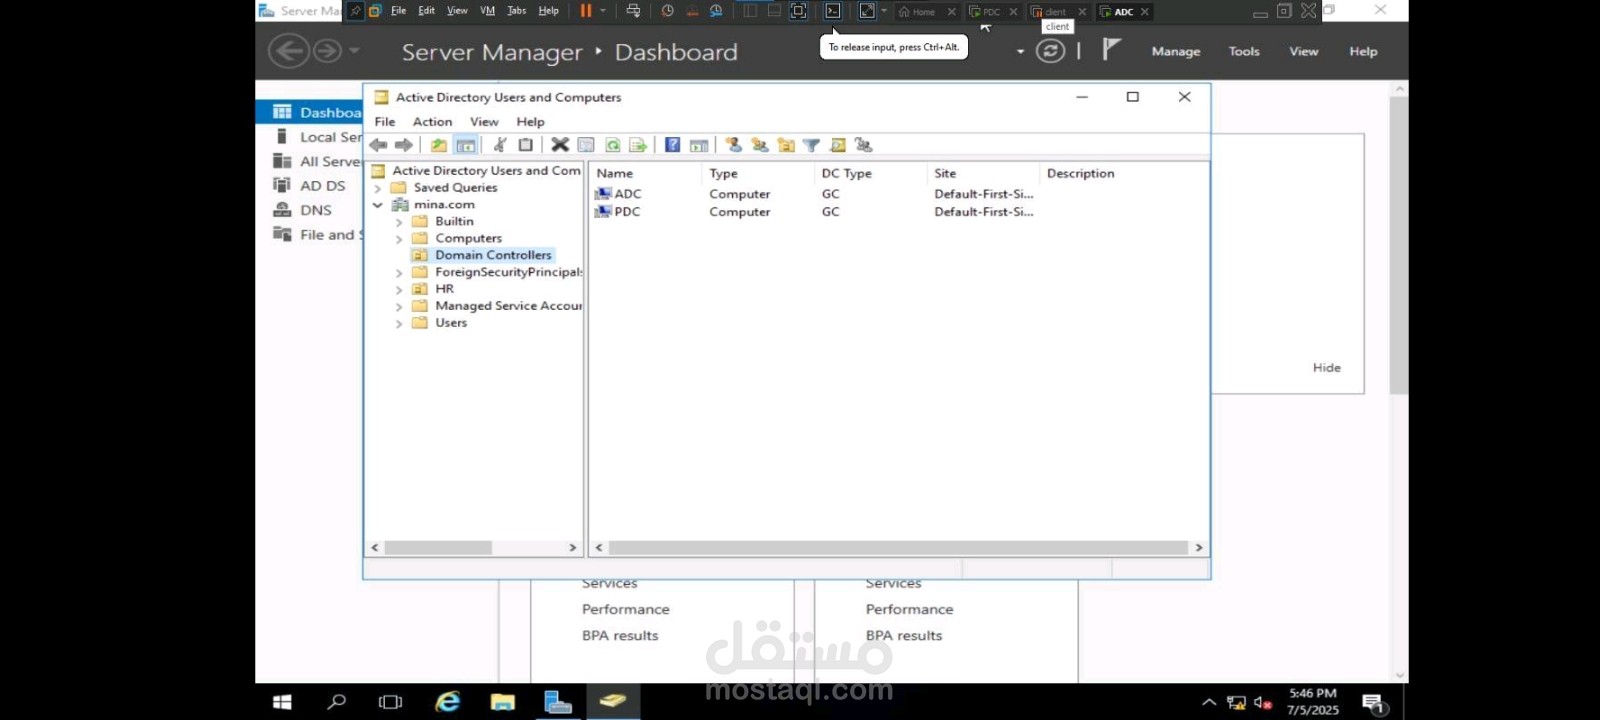Viewport: 1600px width, 720px height.
Task: Sort by the DC Type column header
Action: pyautogui.click(x=870, y=173)
